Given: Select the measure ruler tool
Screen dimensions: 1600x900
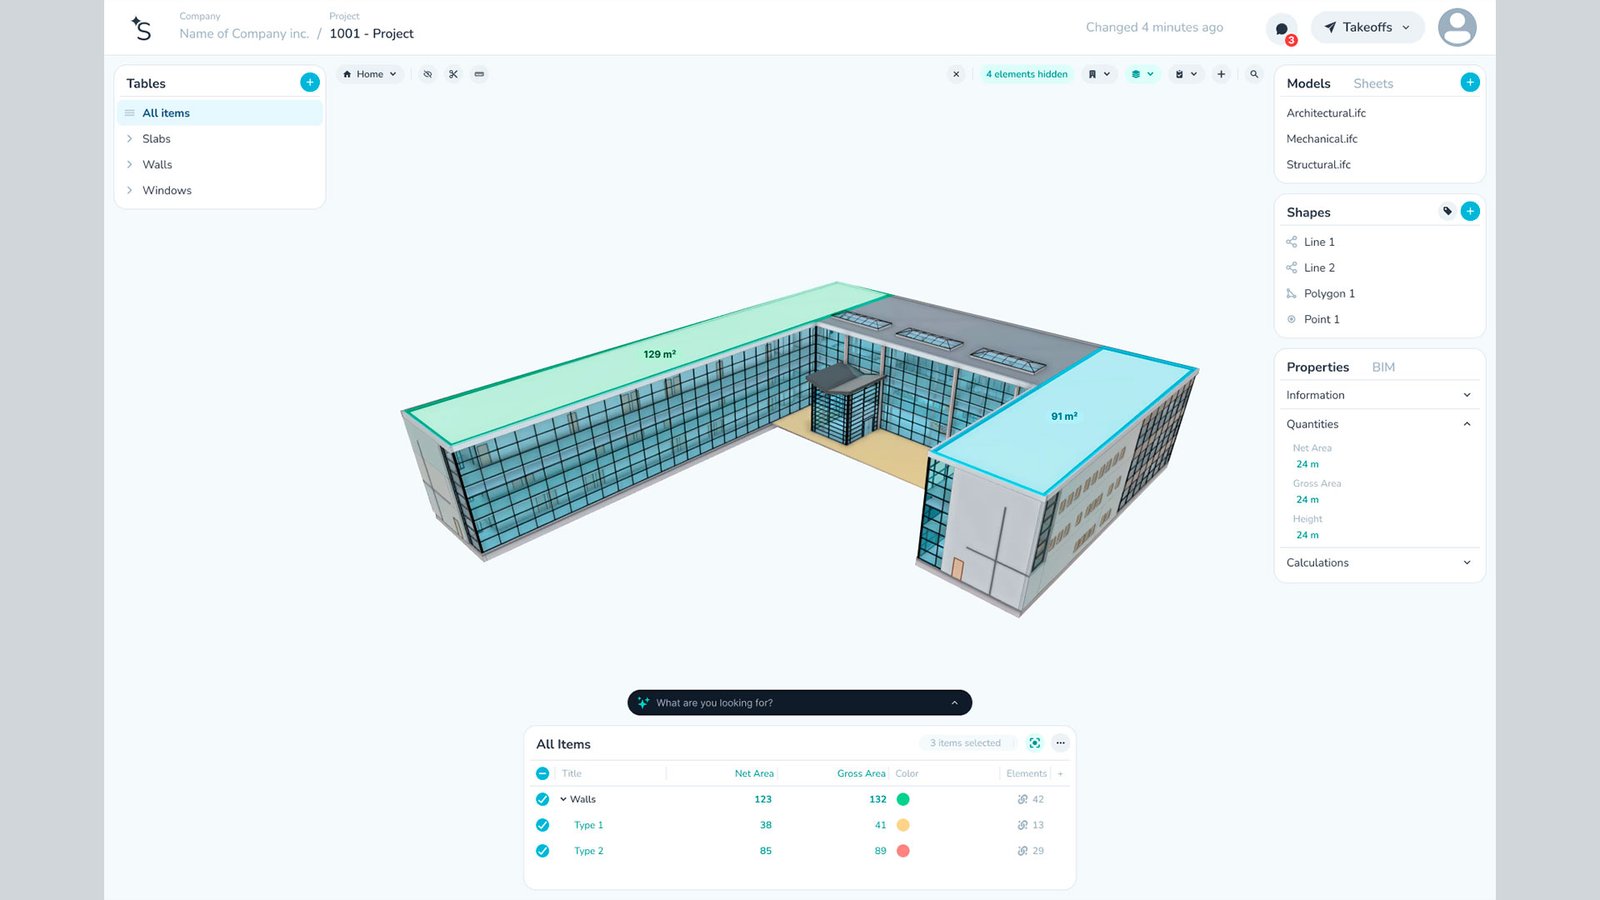Looking at the screenshot, I should click(x=480, y=74).
